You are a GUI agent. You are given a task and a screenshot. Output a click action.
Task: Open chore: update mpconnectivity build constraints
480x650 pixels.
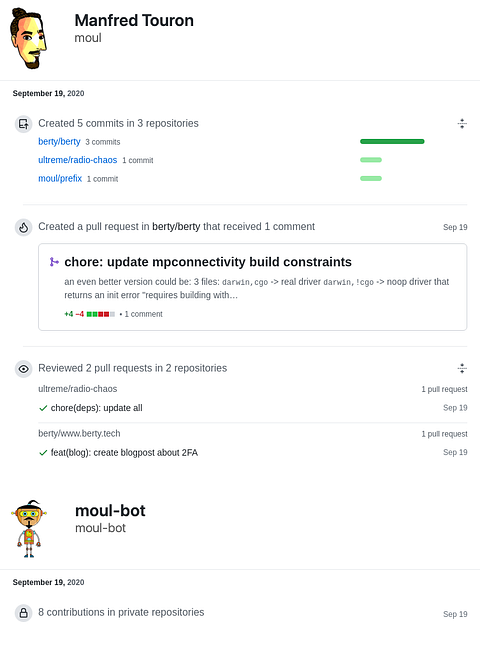click(x=208, y=262)
